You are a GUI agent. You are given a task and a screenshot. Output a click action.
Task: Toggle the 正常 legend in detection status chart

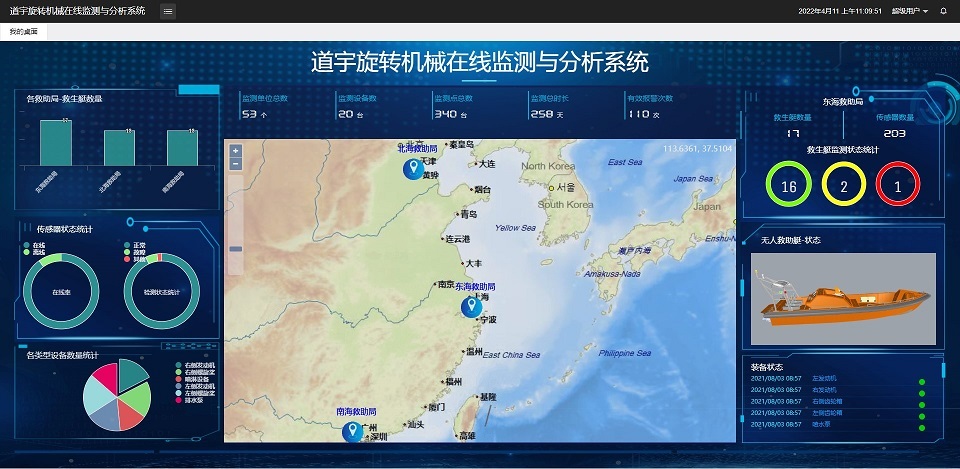tap(139, 245)
